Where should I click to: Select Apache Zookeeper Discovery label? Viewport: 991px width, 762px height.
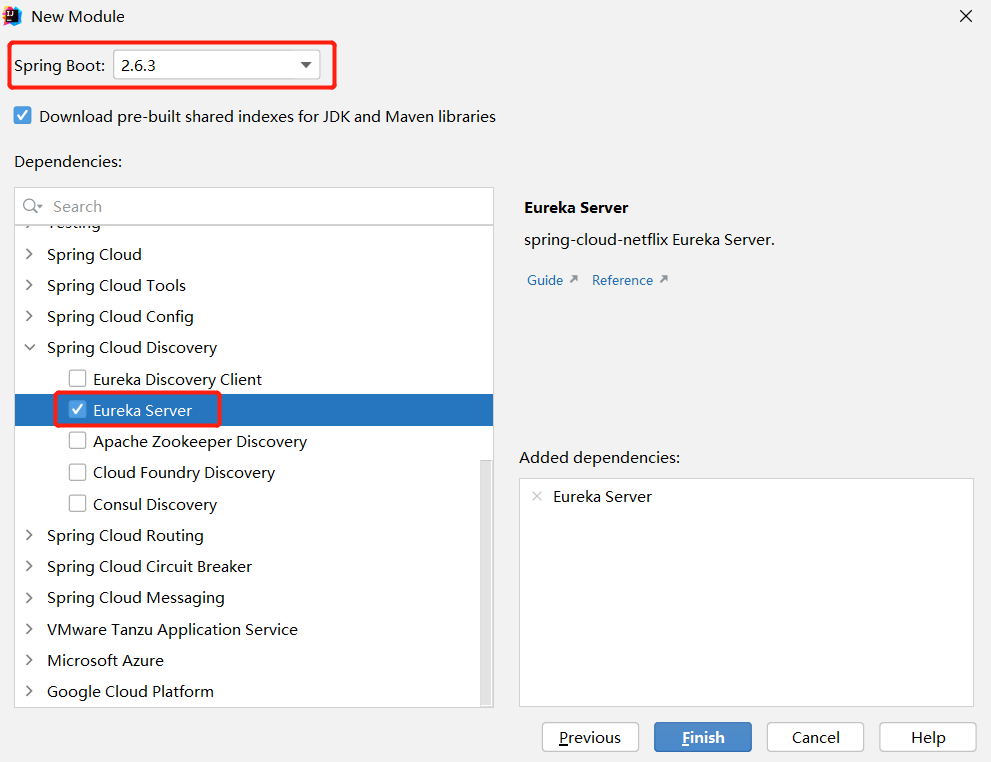point(200,441)
